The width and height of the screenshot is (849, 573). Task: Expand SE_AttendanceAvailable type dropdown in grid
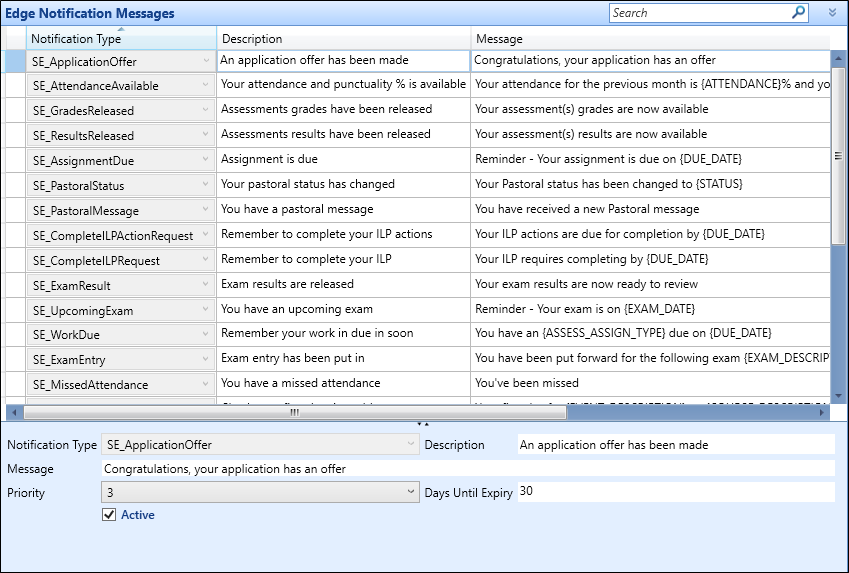point(205,86)
